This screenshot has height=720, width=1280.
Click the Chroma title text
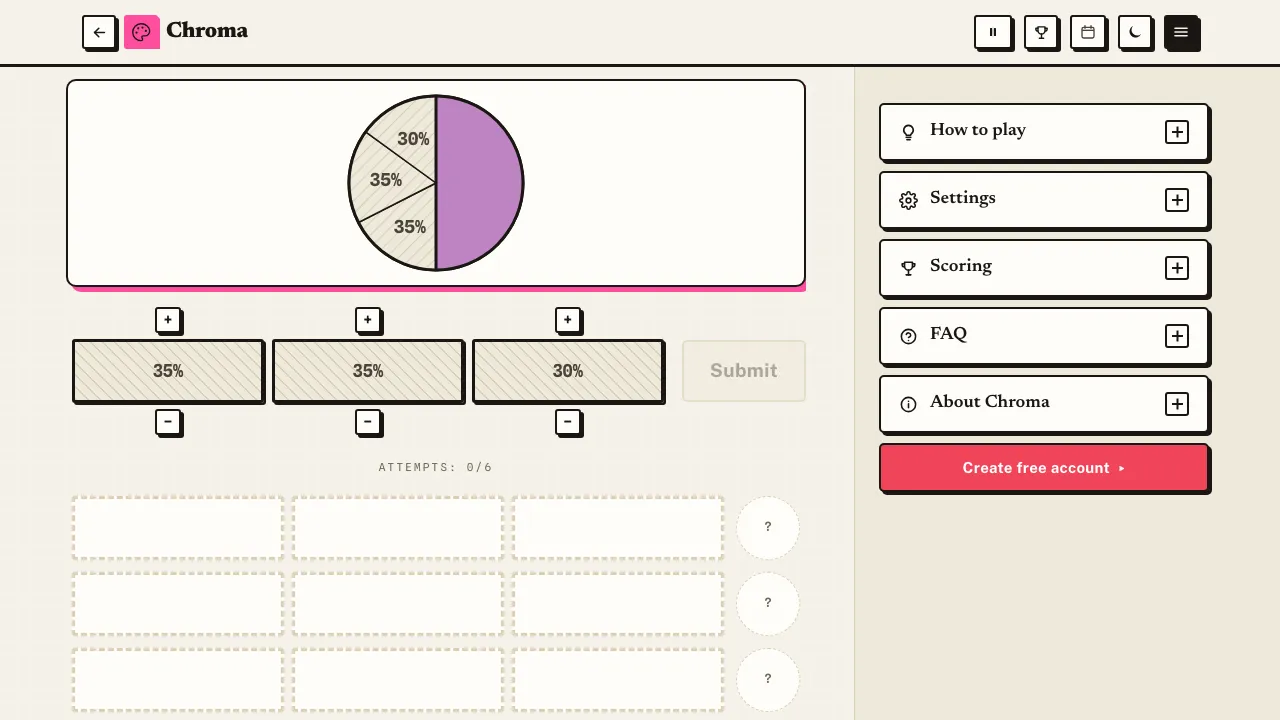(x=207, y=31)
